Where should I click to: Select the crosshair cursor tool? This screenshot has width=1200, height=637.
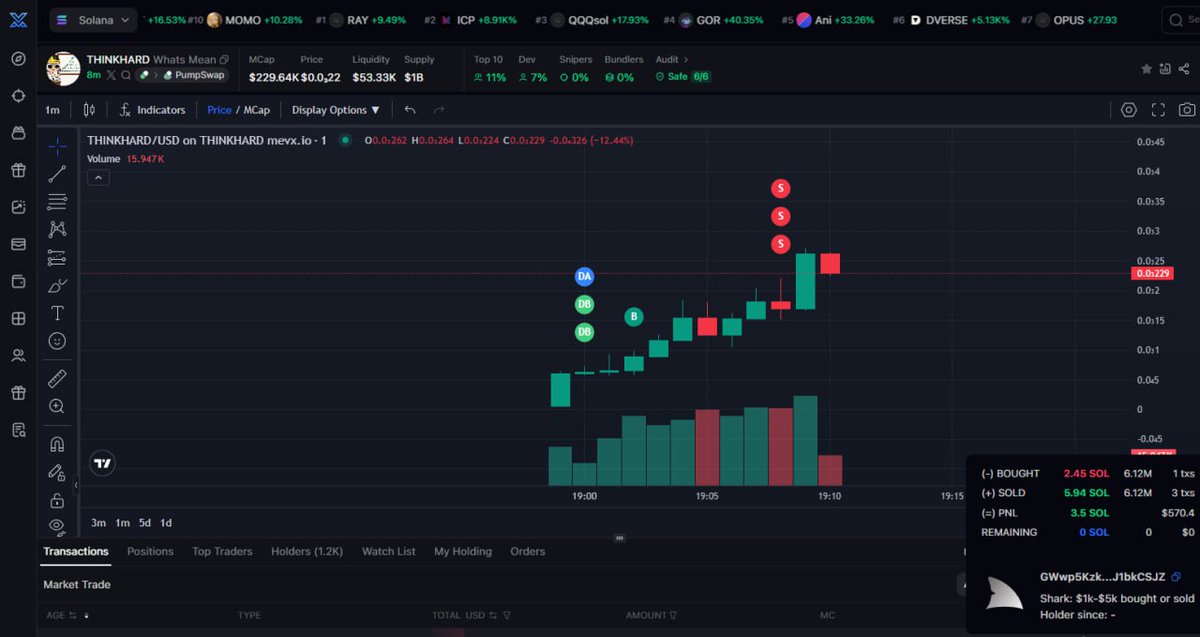[57, 147]
